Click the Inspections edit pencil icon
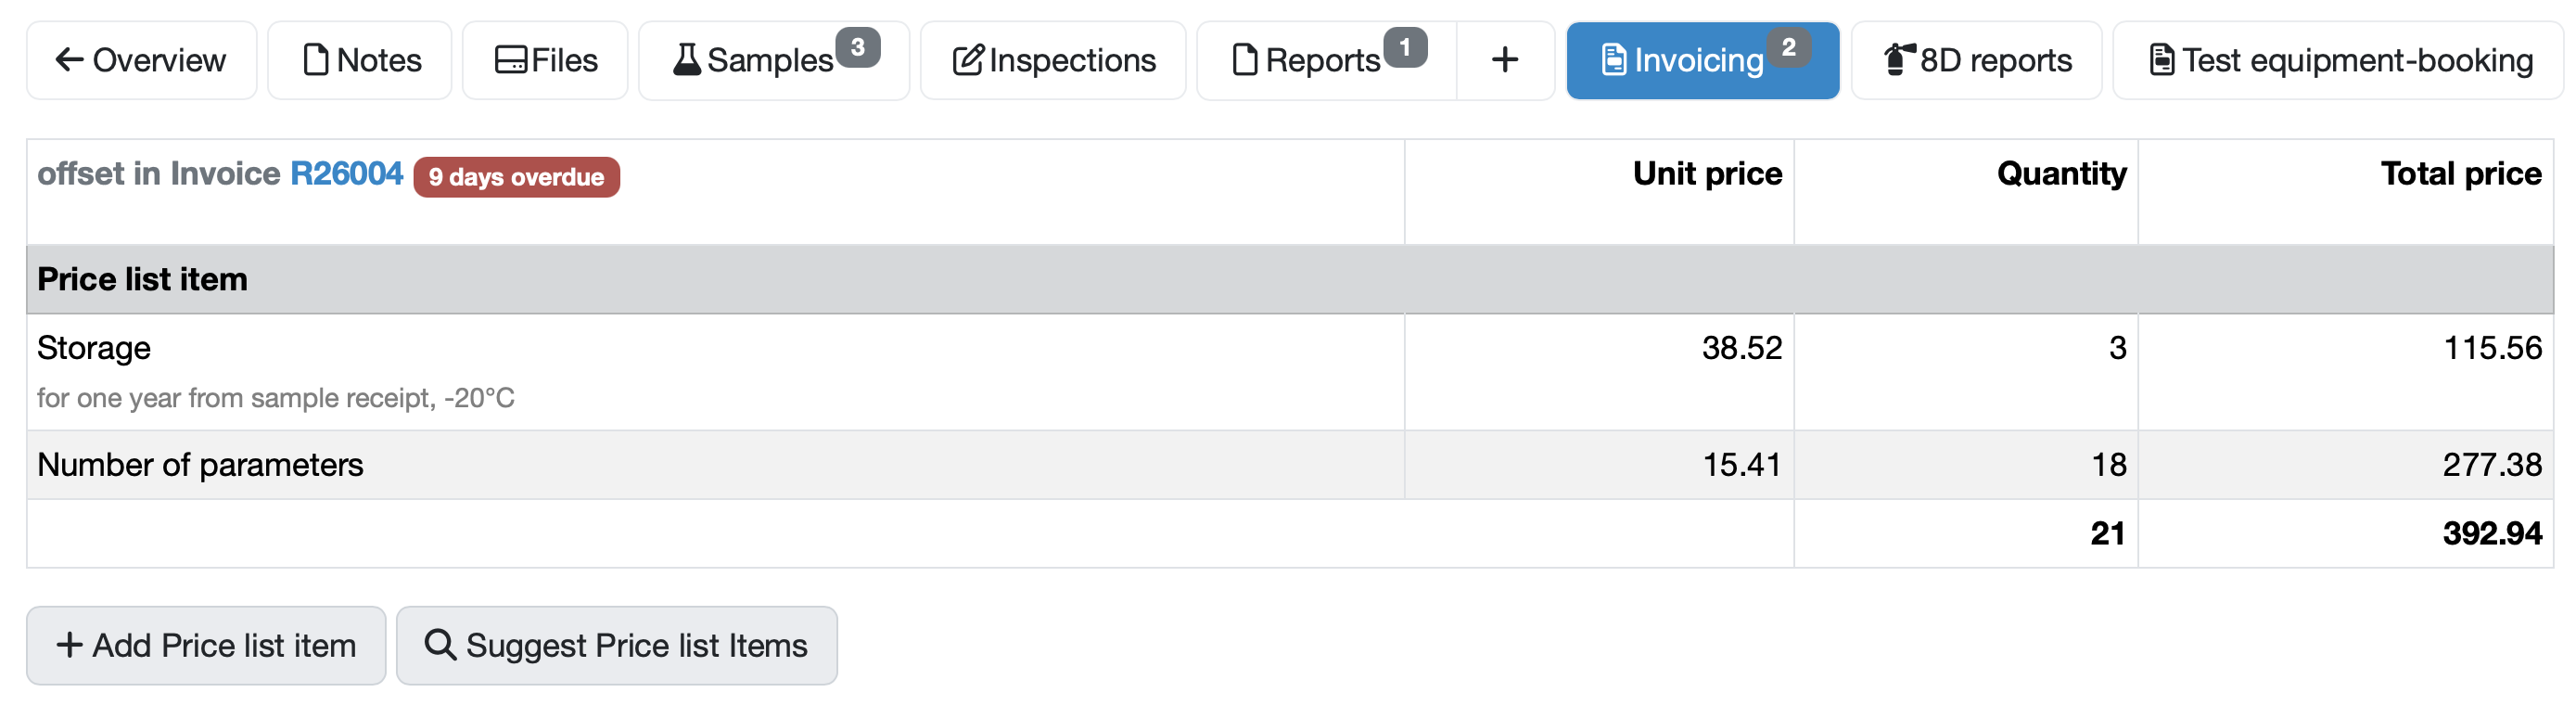The image size is (2576, 718). [968, 60]
